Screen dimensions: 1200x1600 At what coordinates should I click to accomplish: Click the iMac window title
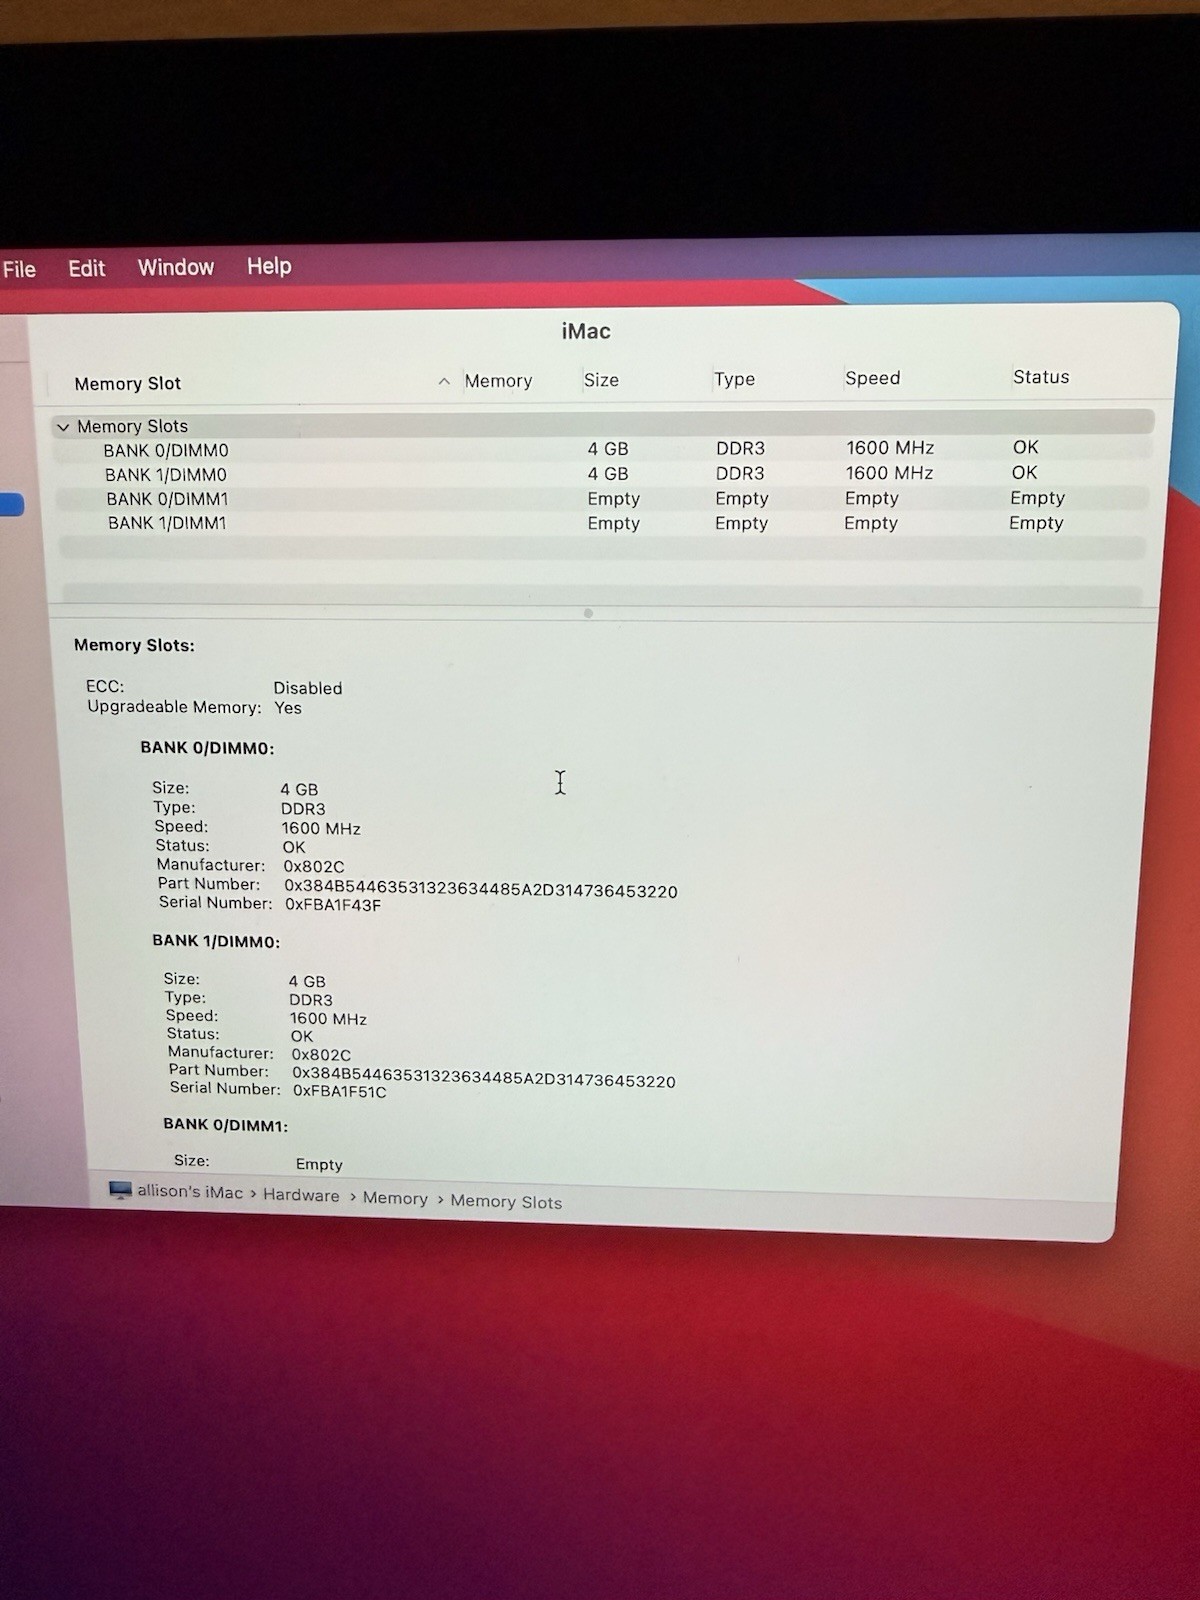tap(586, 331)
